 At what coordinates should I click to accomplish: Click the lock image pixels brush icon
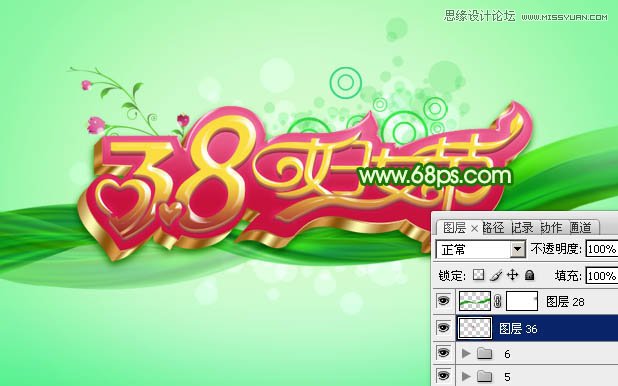496,275
